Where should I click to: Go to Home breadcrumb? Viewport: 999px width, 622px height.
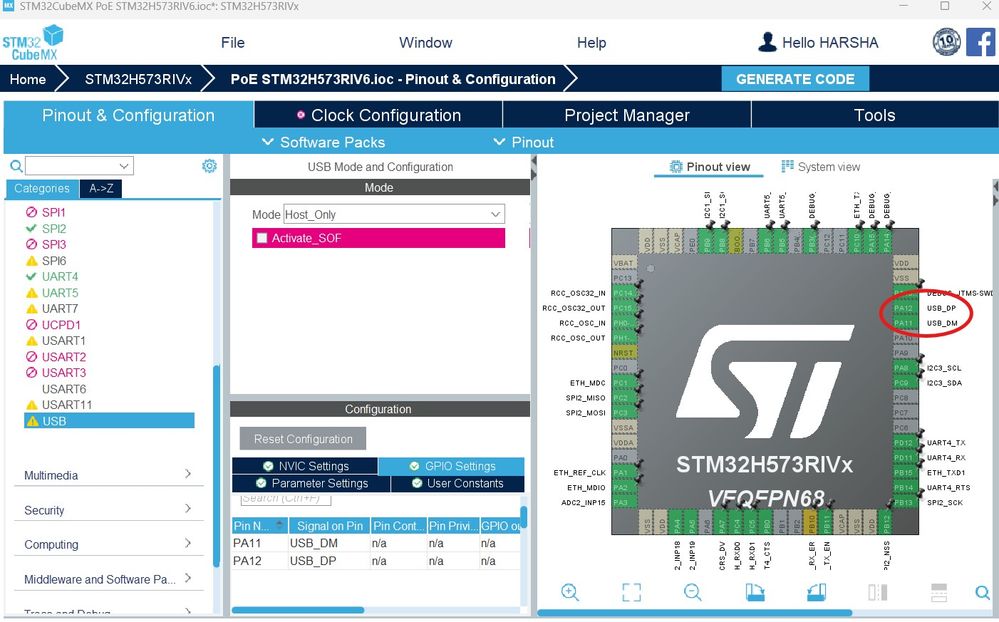pos(27,79)
